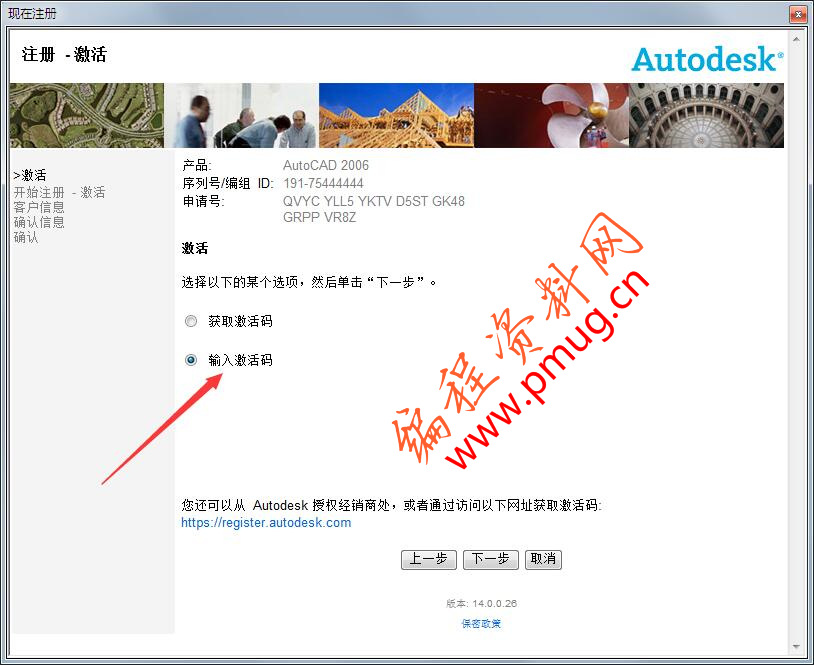Click the version text 14.0.0.26
Image resolution: width=814 pixels, height=665 pixels.
pos(494,603)
